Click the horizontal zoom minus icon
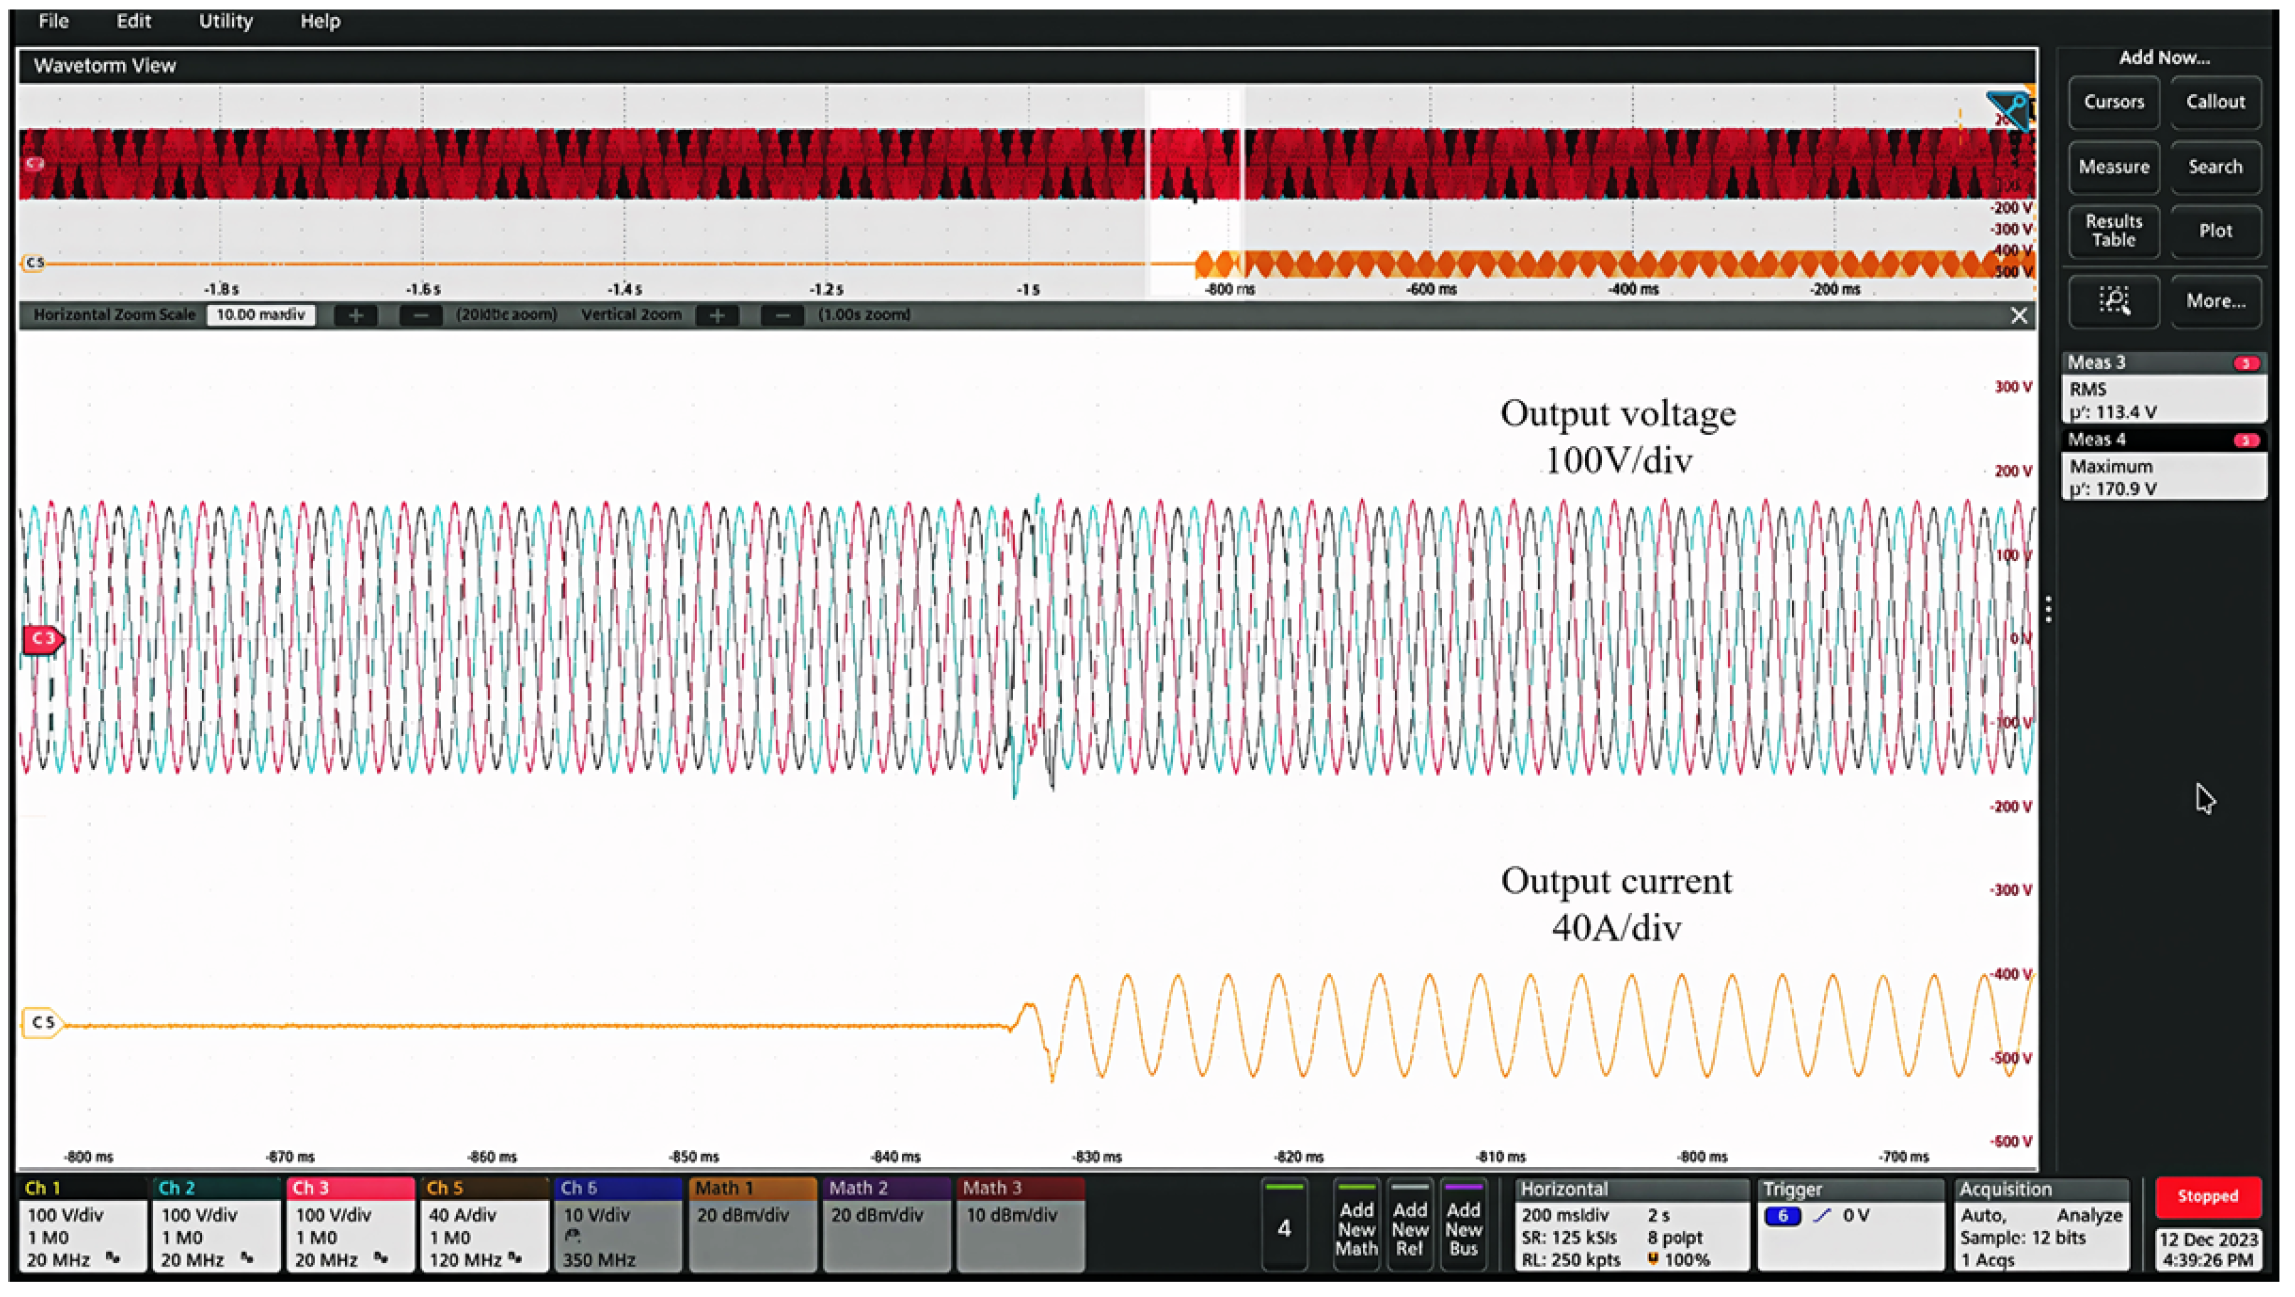 click(422, 316)
